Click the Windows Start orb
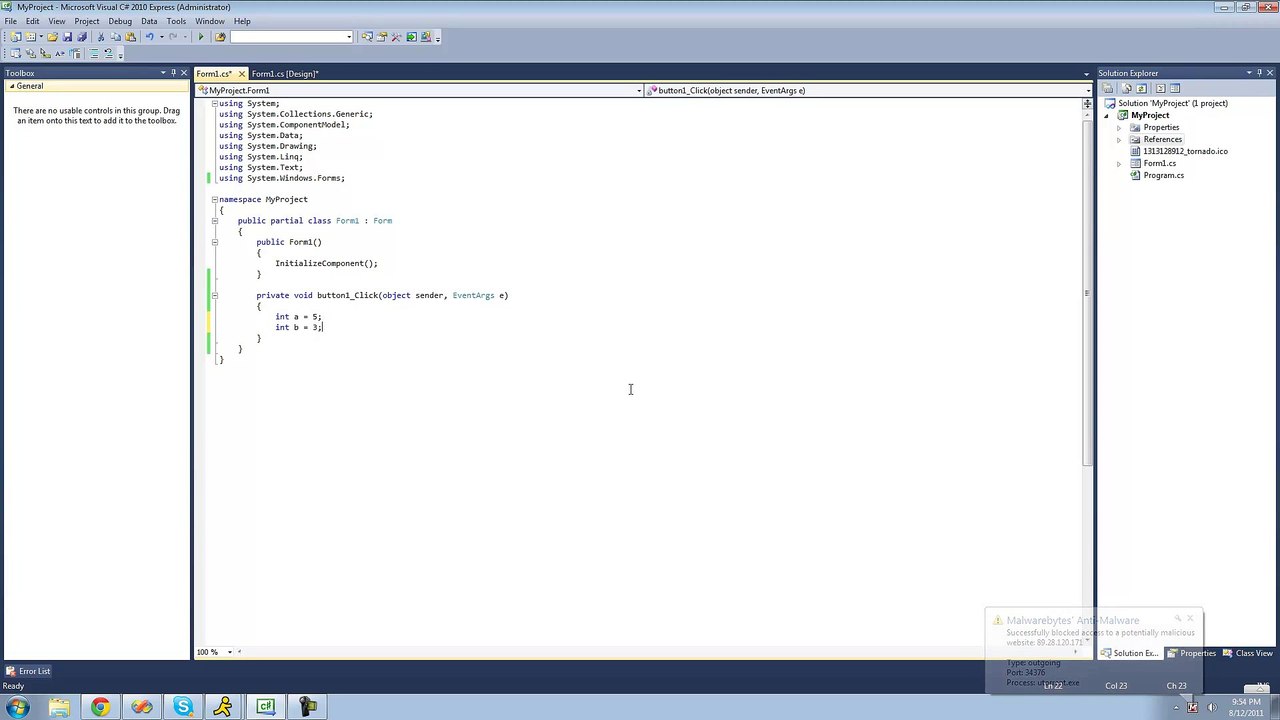Image resolution: width=1280 pixels, height=720 pixels. tap(17, 707)
